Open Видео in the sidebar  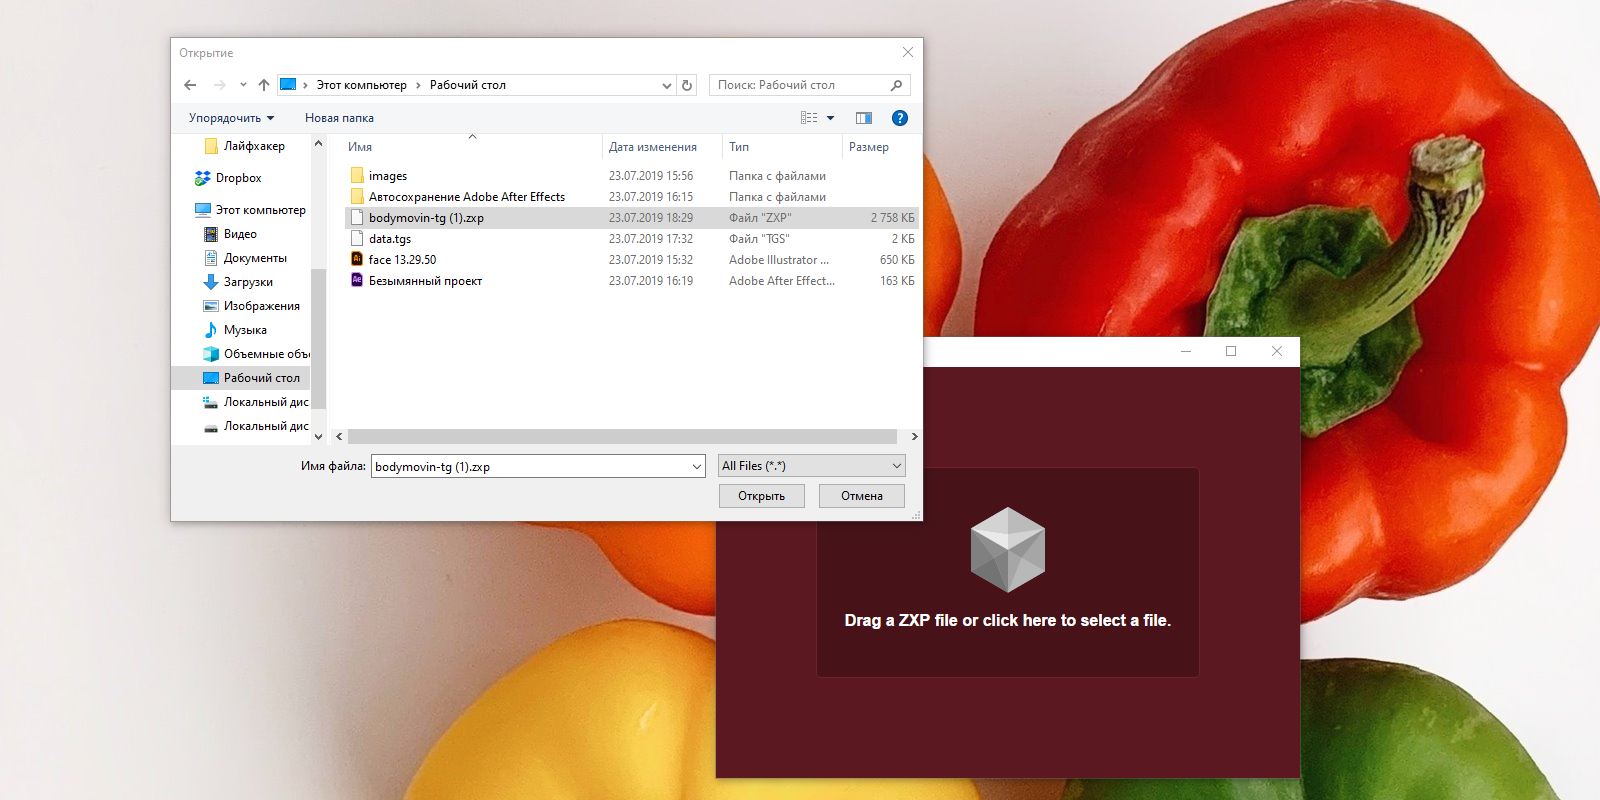pyautogui.click(x=231, y=234)
